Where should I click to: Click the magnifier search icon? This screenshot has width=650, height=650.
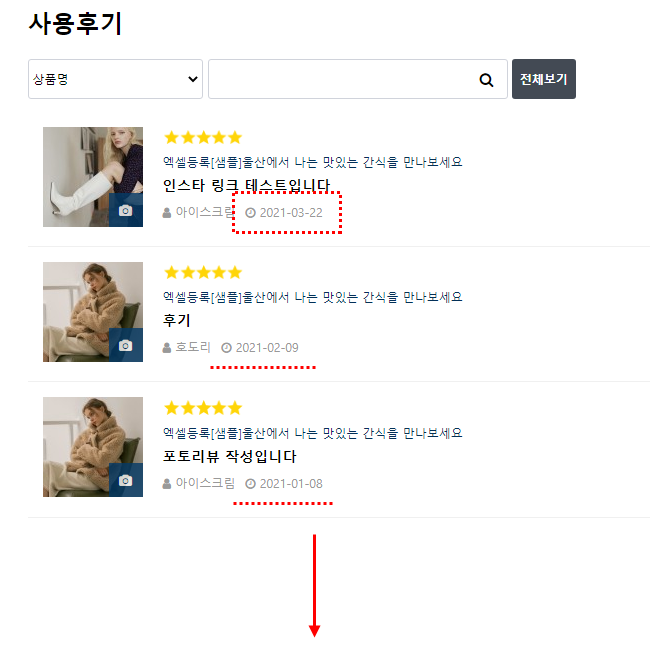pyautogui.click(x=486, y=80)
